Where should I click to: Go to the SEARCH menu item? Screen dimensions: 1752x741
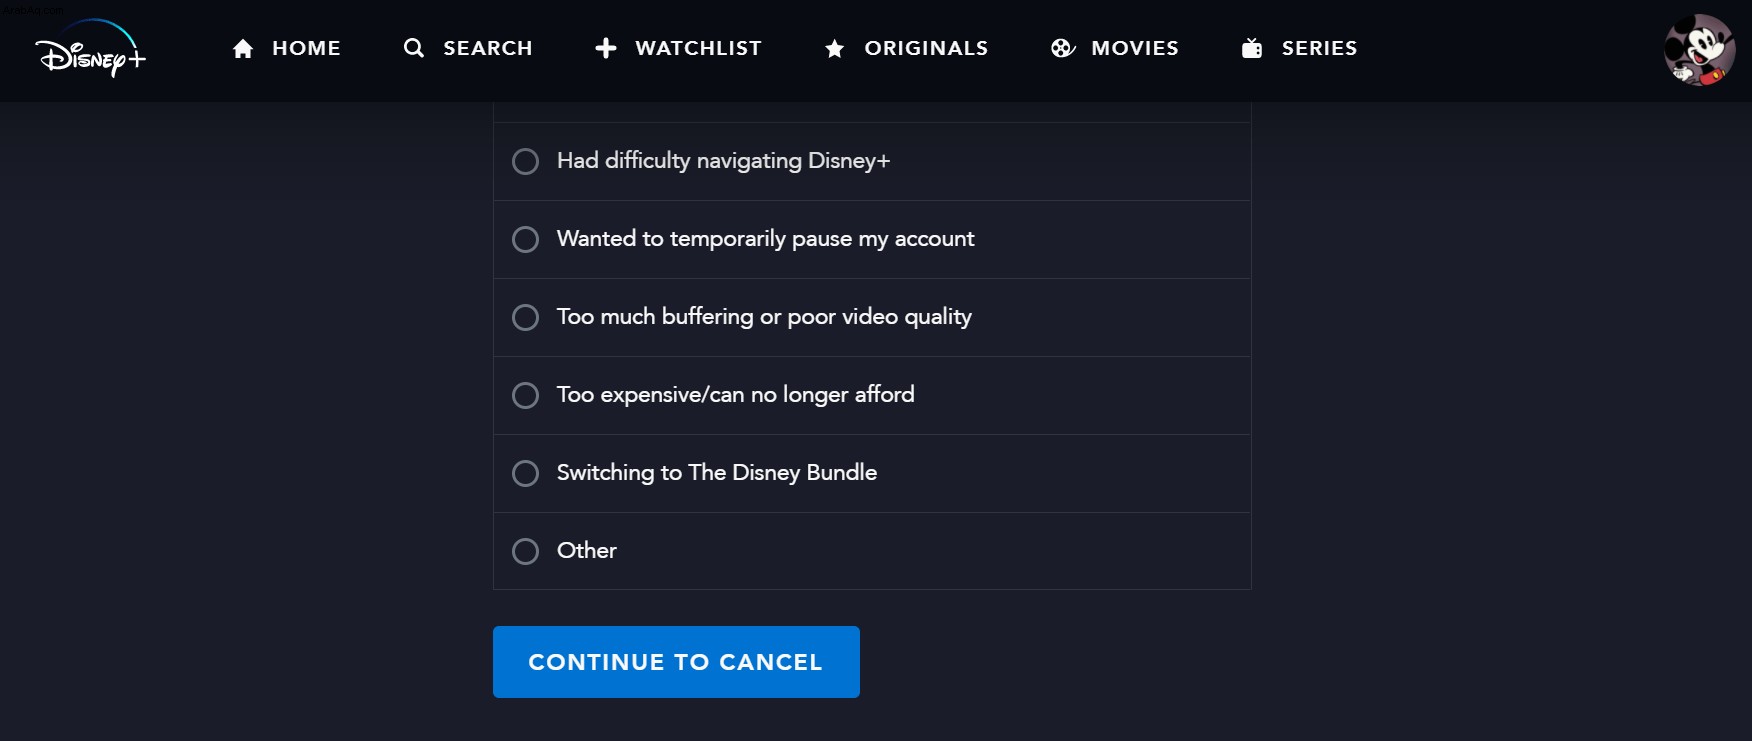click(x=488, y=48)
